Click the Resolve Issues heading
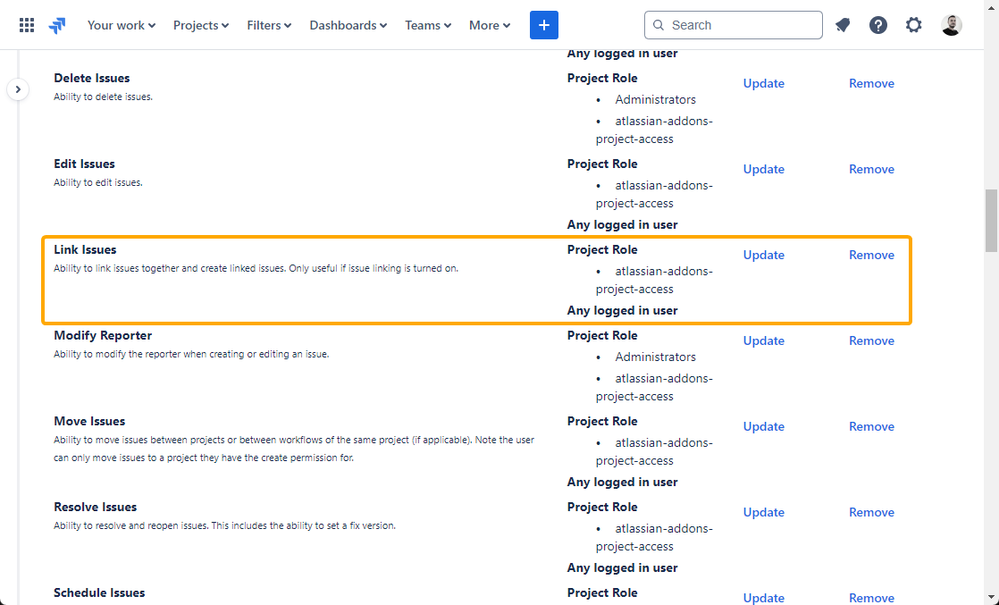 [x=95, y=507]
